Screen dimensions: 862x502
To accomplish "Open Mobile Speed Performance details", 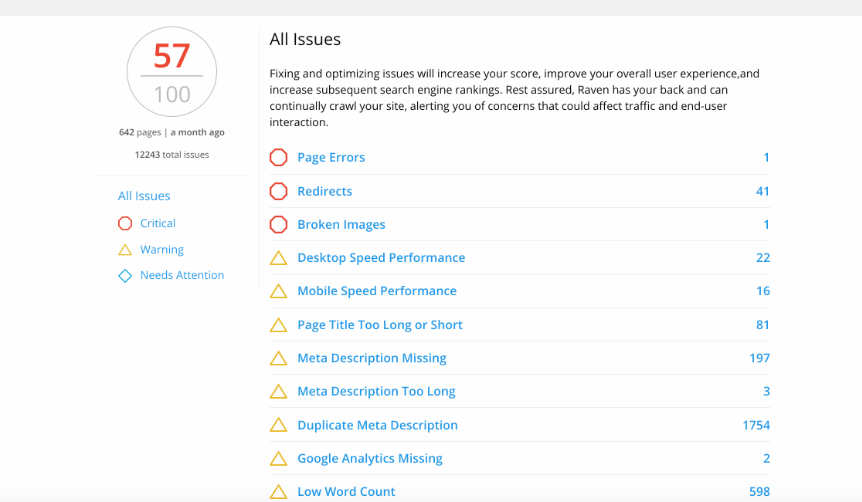I will pyautogui.click(x=377, y=291).
